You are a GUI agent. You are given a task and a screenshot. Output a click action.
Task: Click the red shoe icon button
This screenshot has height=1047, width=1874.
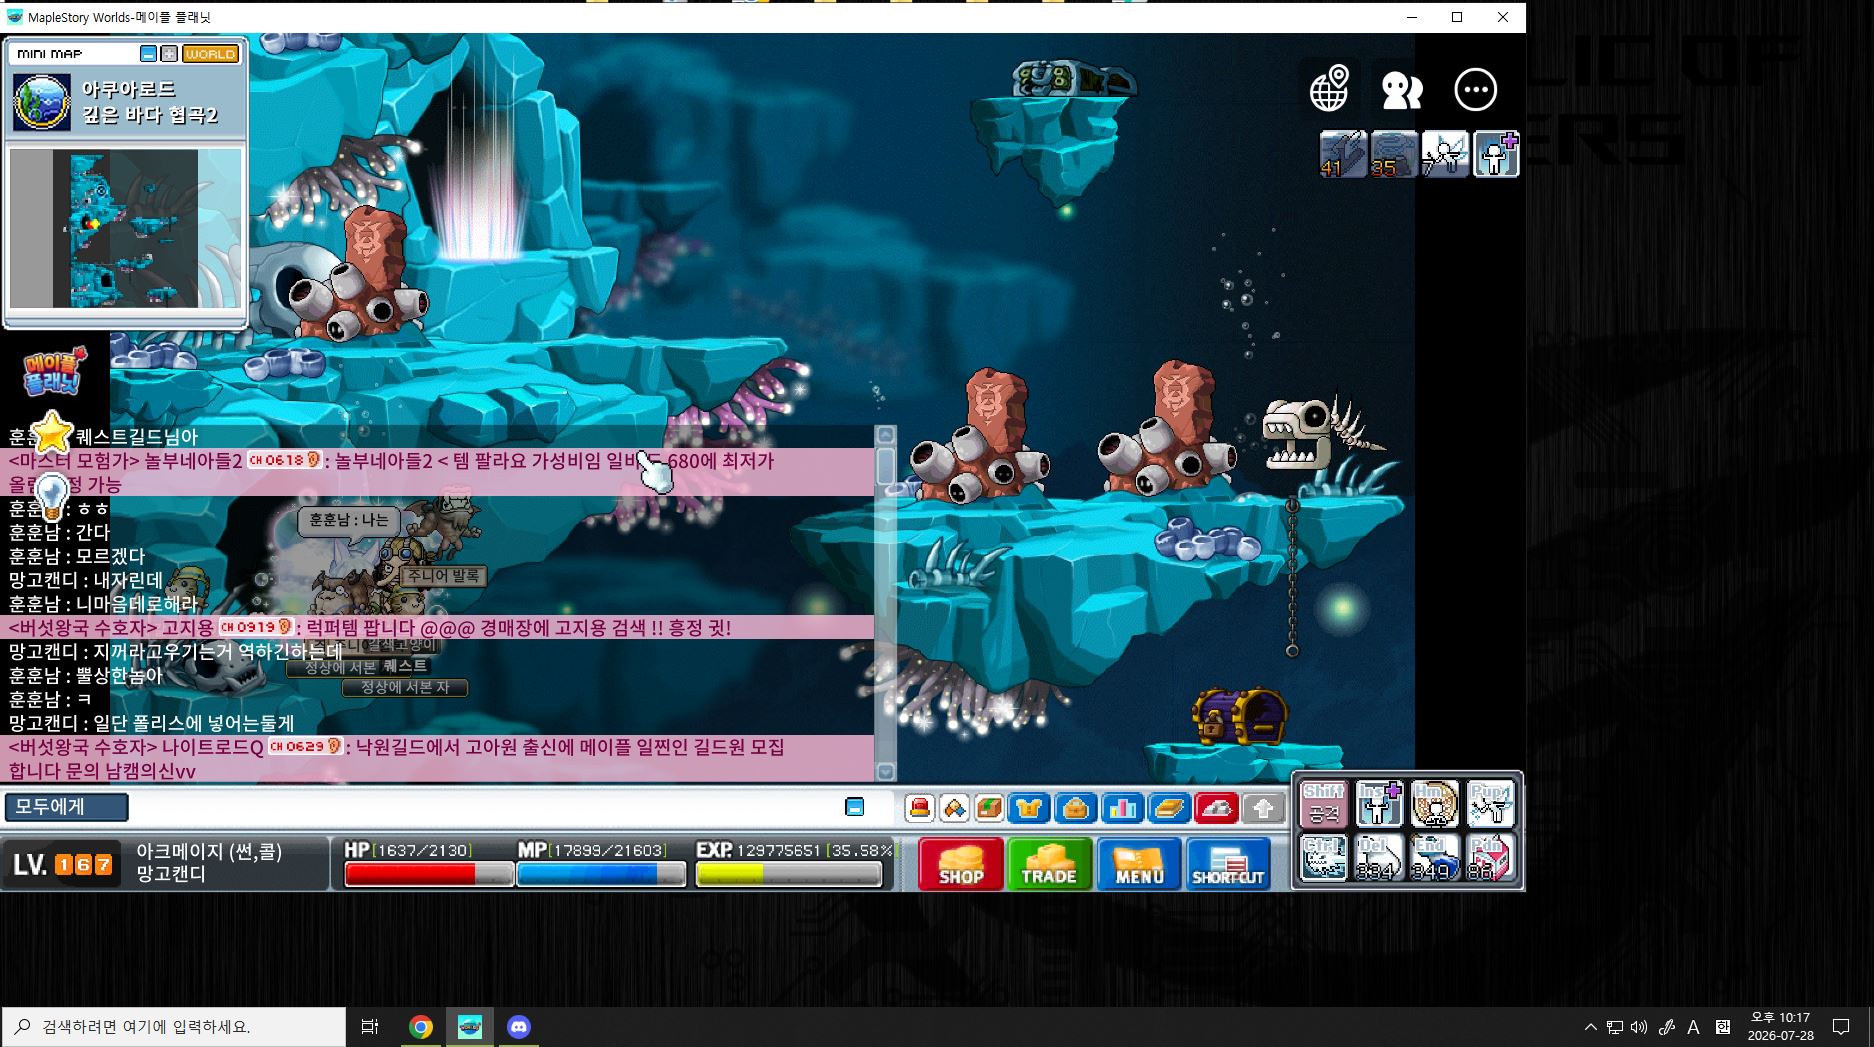[1216, 808]
